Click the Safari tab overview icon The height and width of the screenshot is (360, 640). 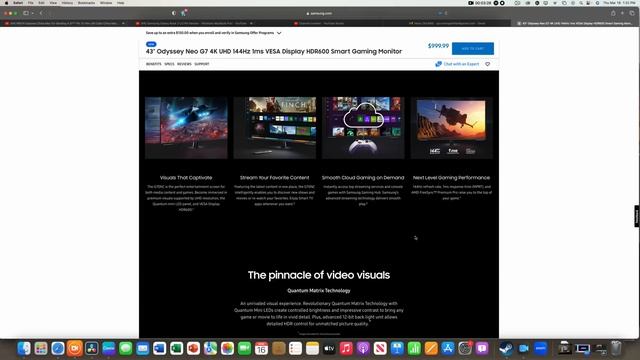632,13
